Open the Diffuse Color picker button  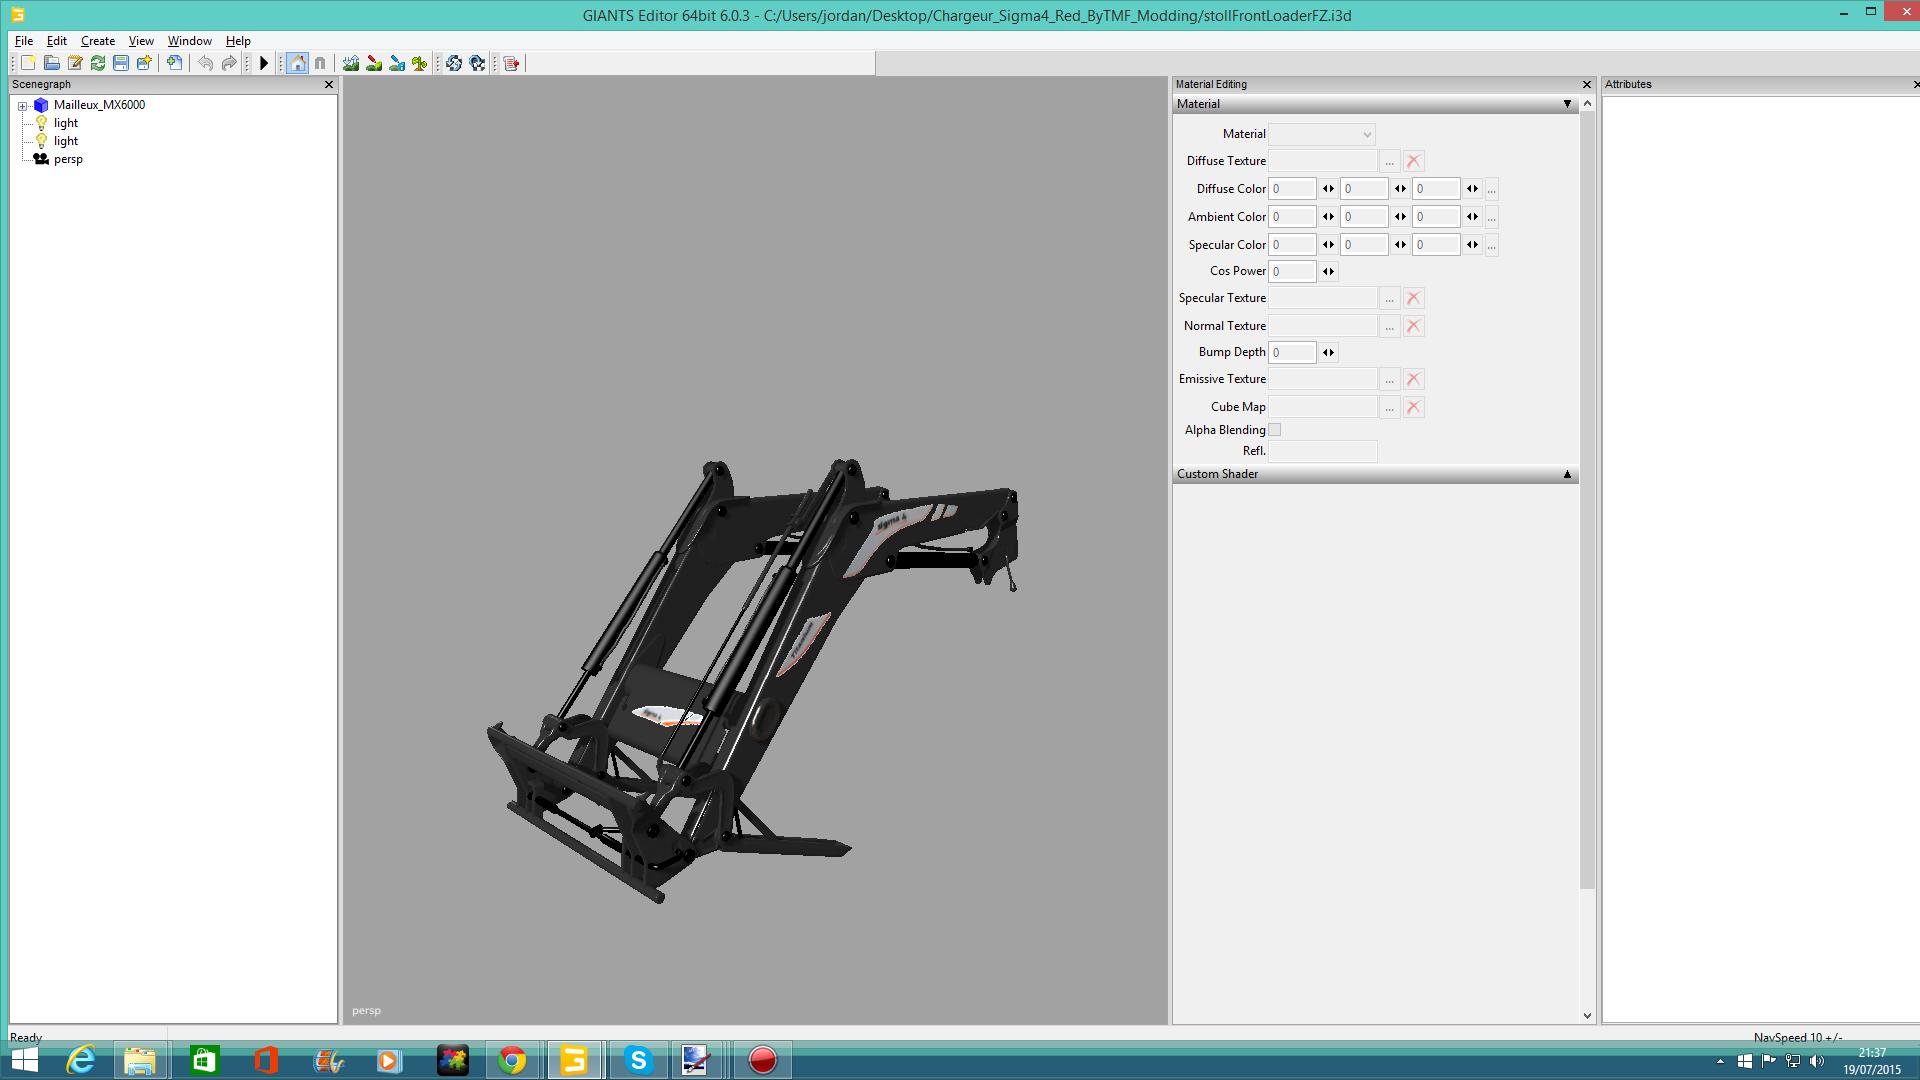click(1491, 189)
